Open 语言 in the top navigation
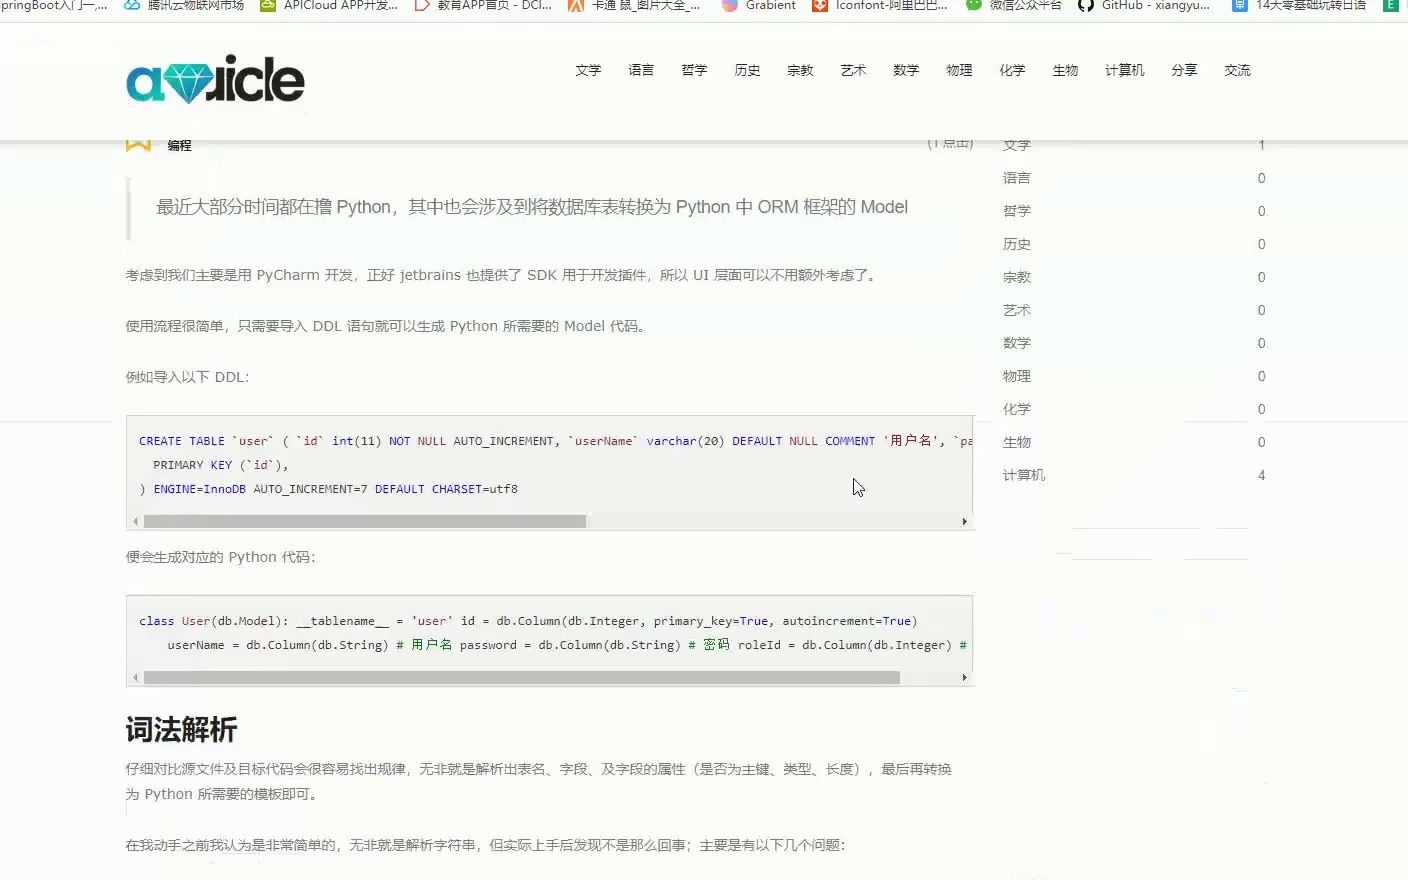The image size is (1408, 880). [x=641, y=70]
